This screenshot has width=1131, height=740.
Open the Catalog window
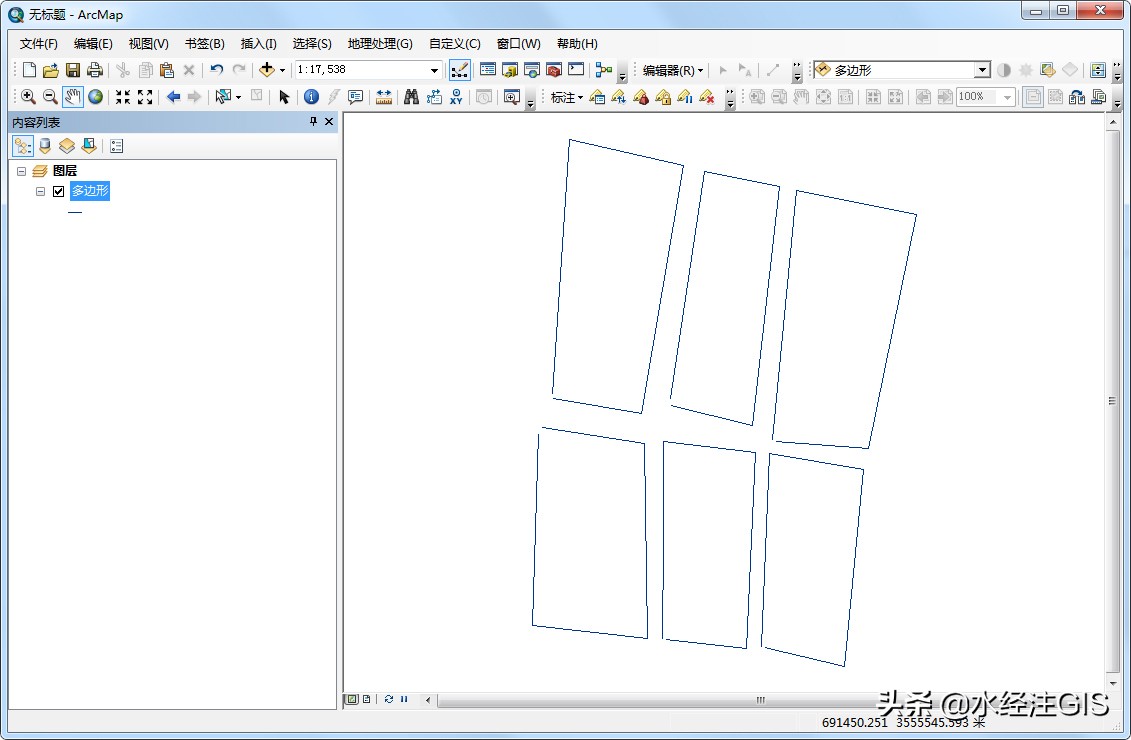(510, 70)
